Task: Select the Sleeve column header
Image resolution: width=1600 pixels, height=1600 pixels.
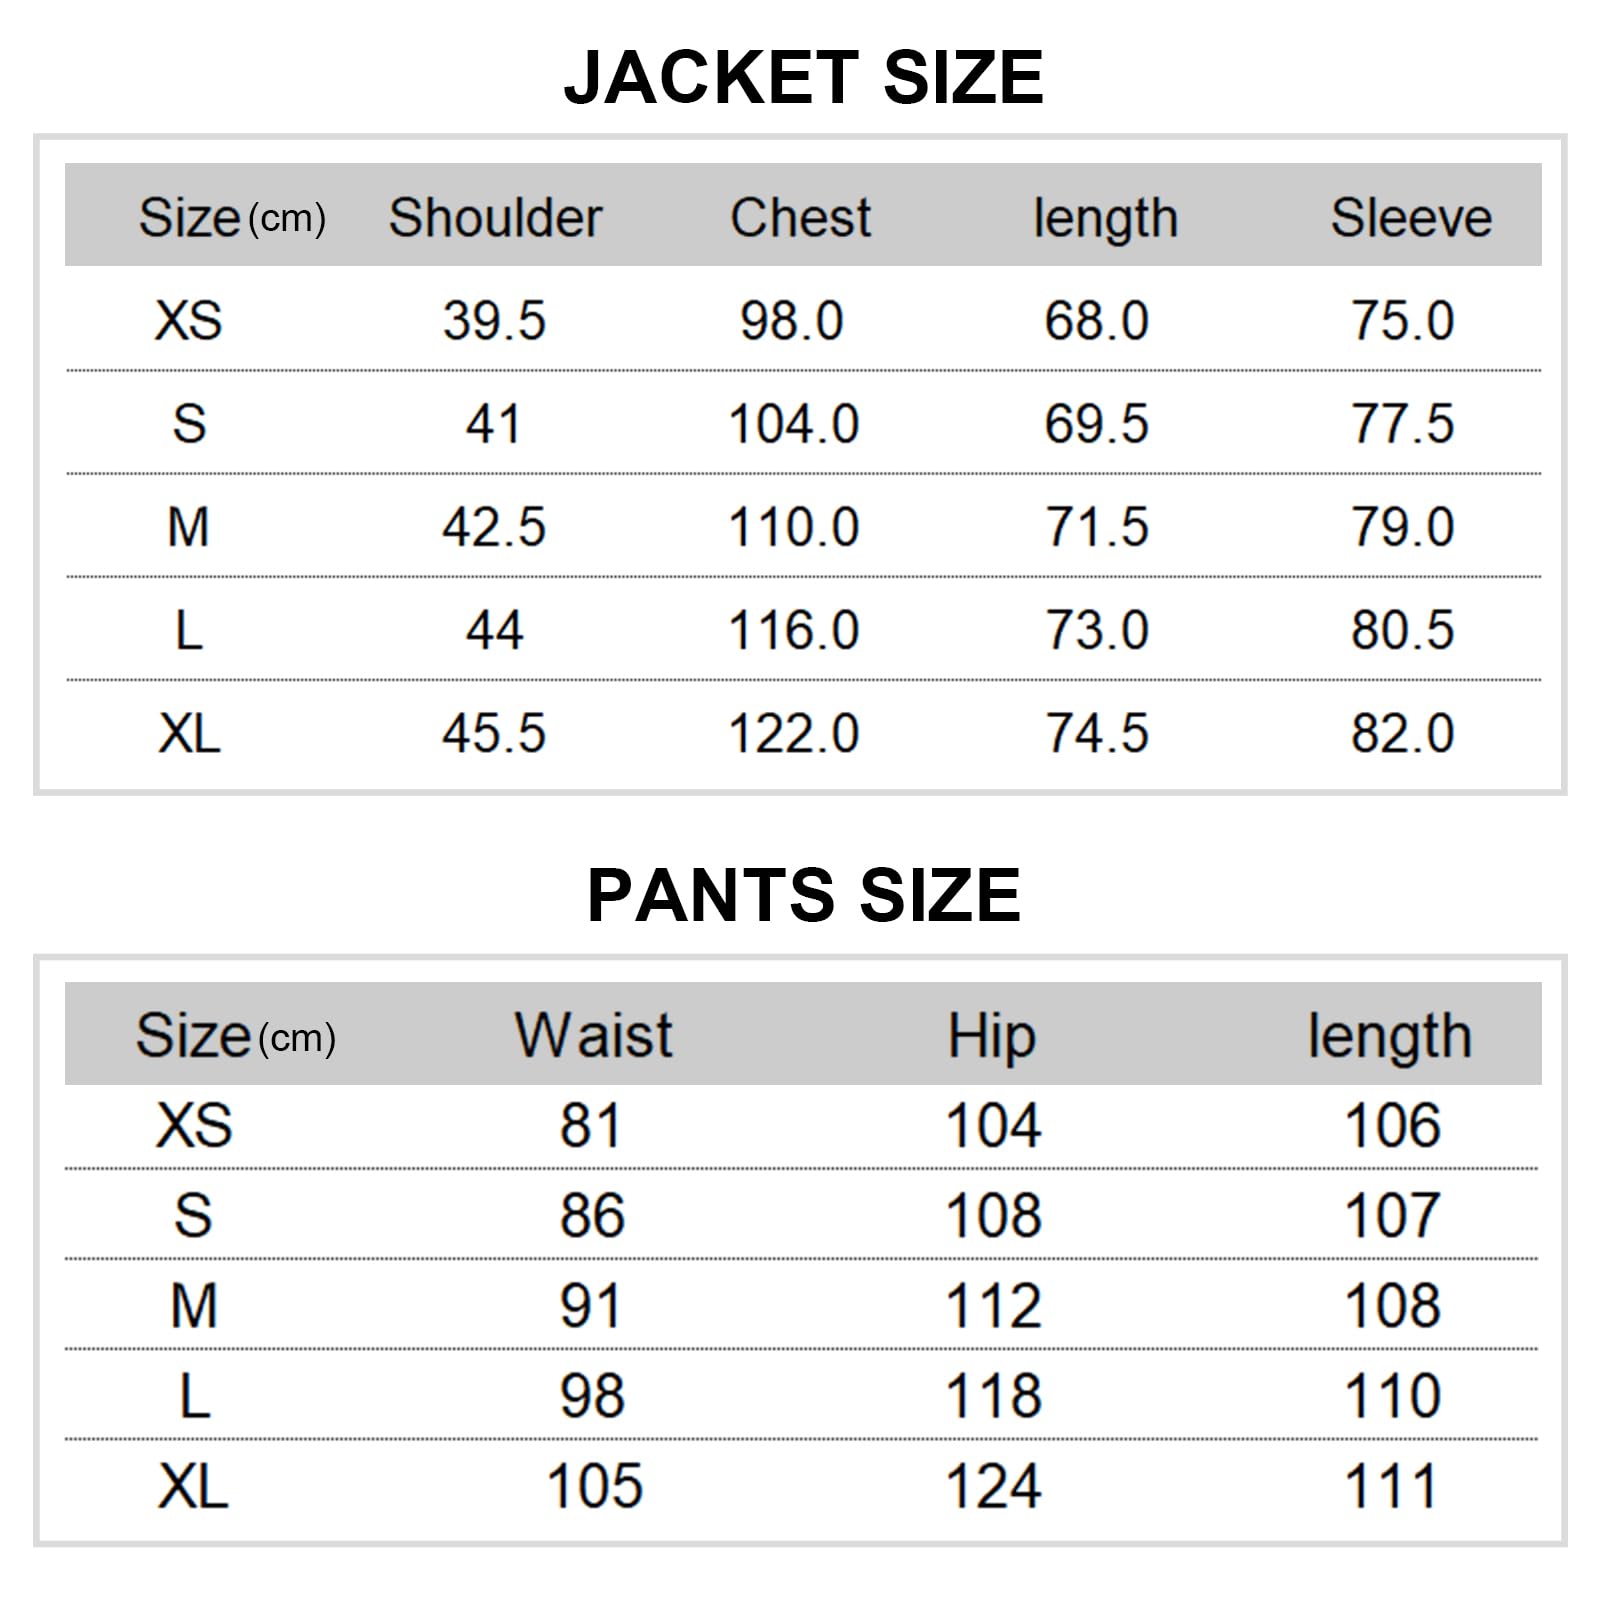Action: (1411, 218)
